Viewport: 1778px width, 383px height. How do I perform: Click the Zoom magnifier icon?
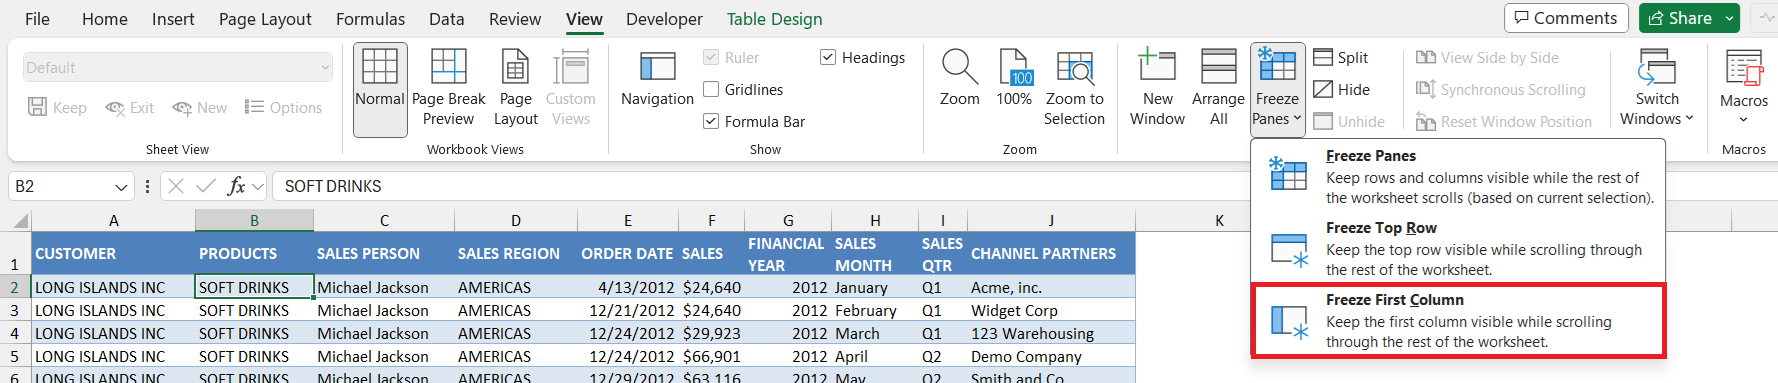click(959, 67)
